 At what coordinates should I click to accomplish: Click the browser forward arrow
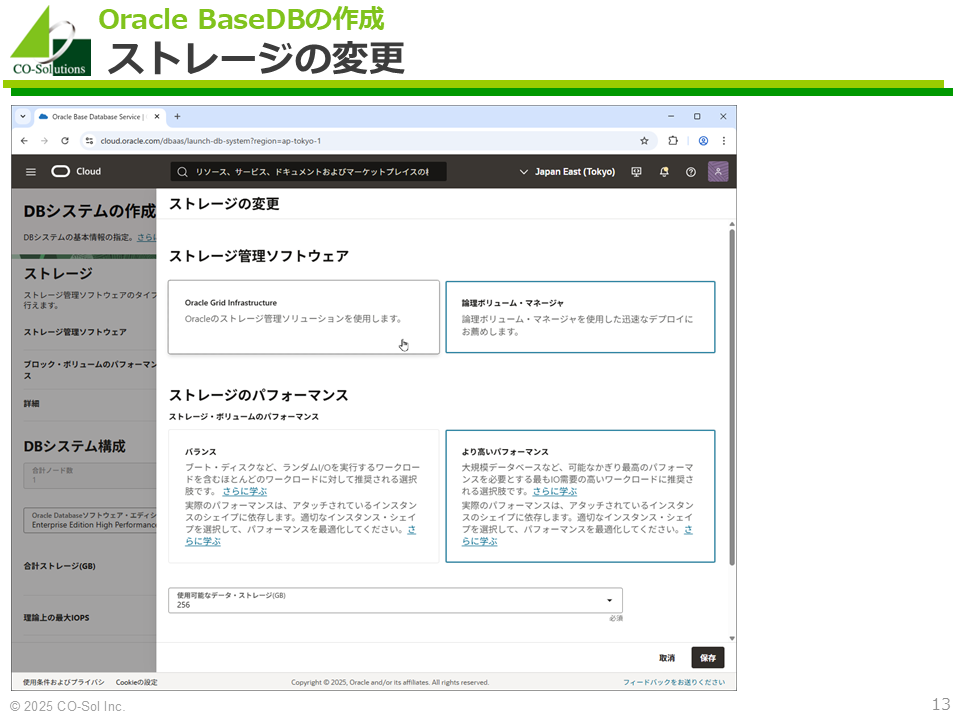coord(44,141)
